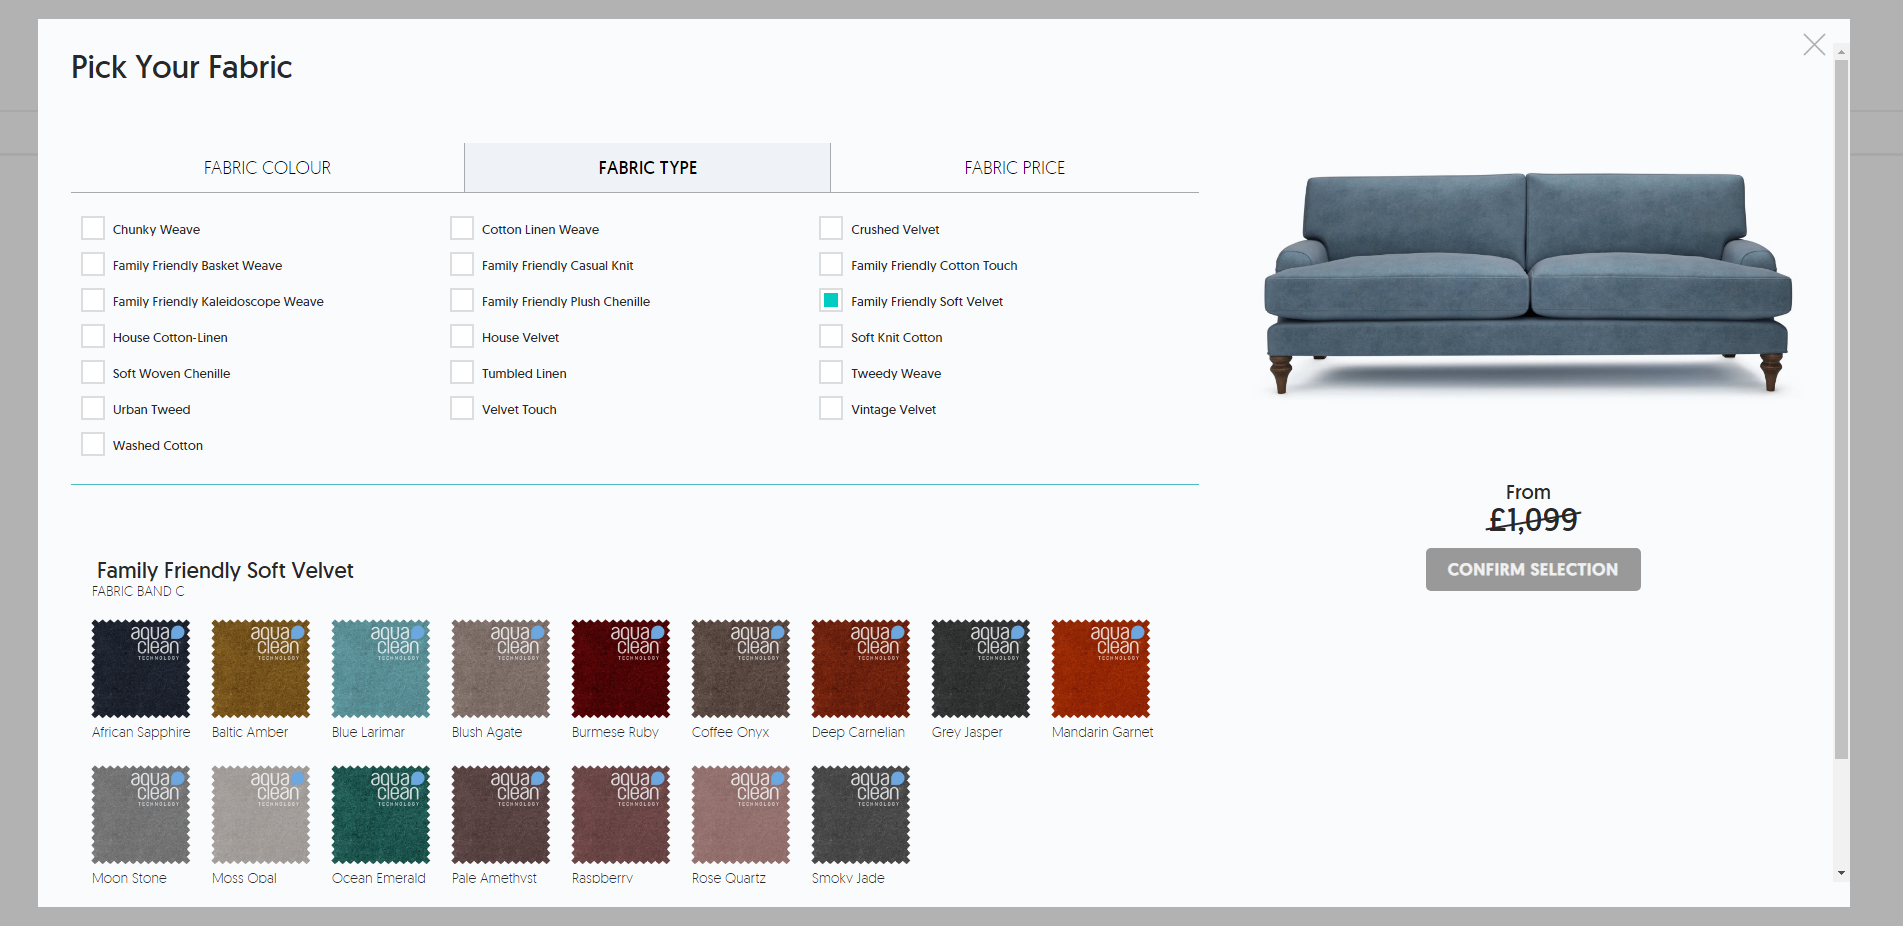Tick the Chunky Weave checkbox
This screenshot has height=926, width=1903.
(93, 229)
